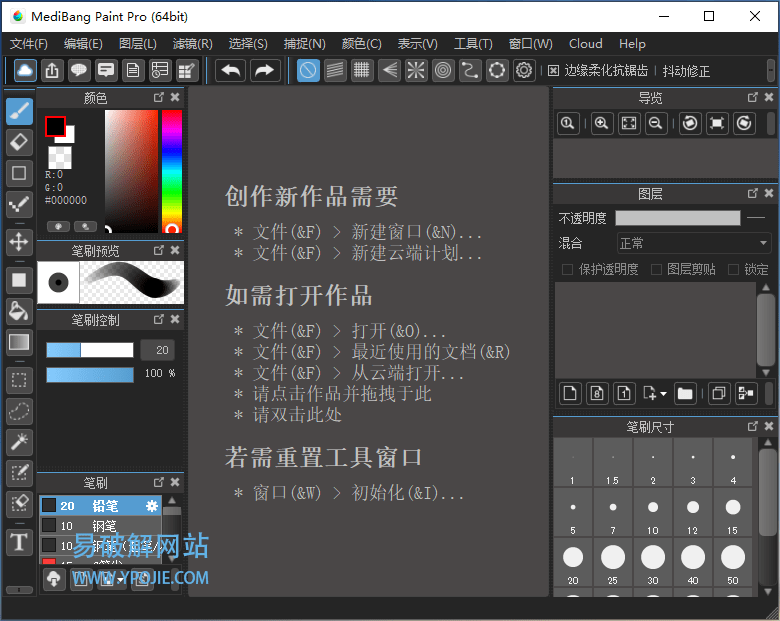Rotate canvas left in navigator

689,123
